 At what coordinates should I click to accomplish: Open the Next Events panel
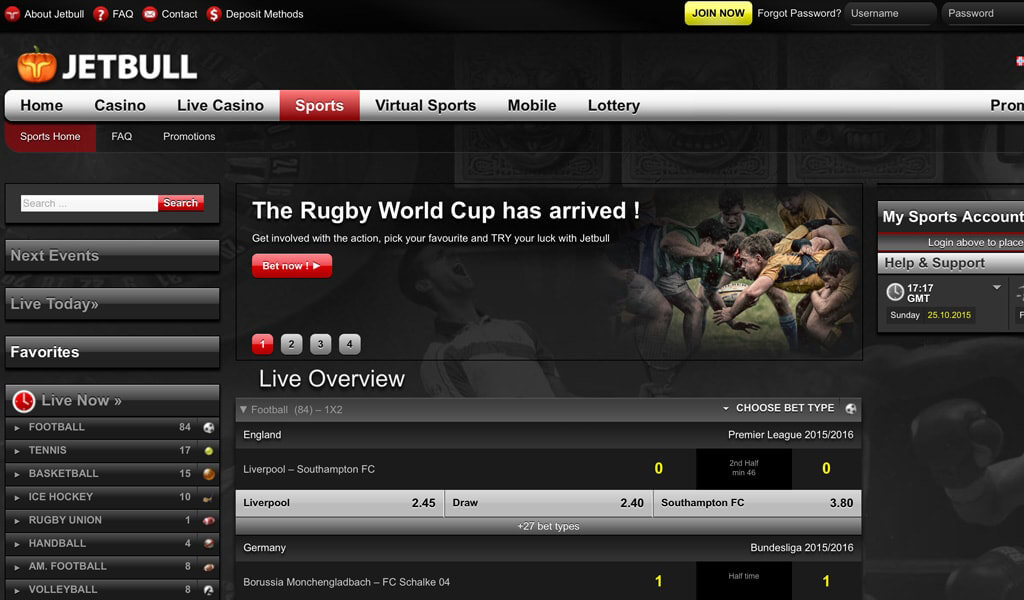click(112, 255)
